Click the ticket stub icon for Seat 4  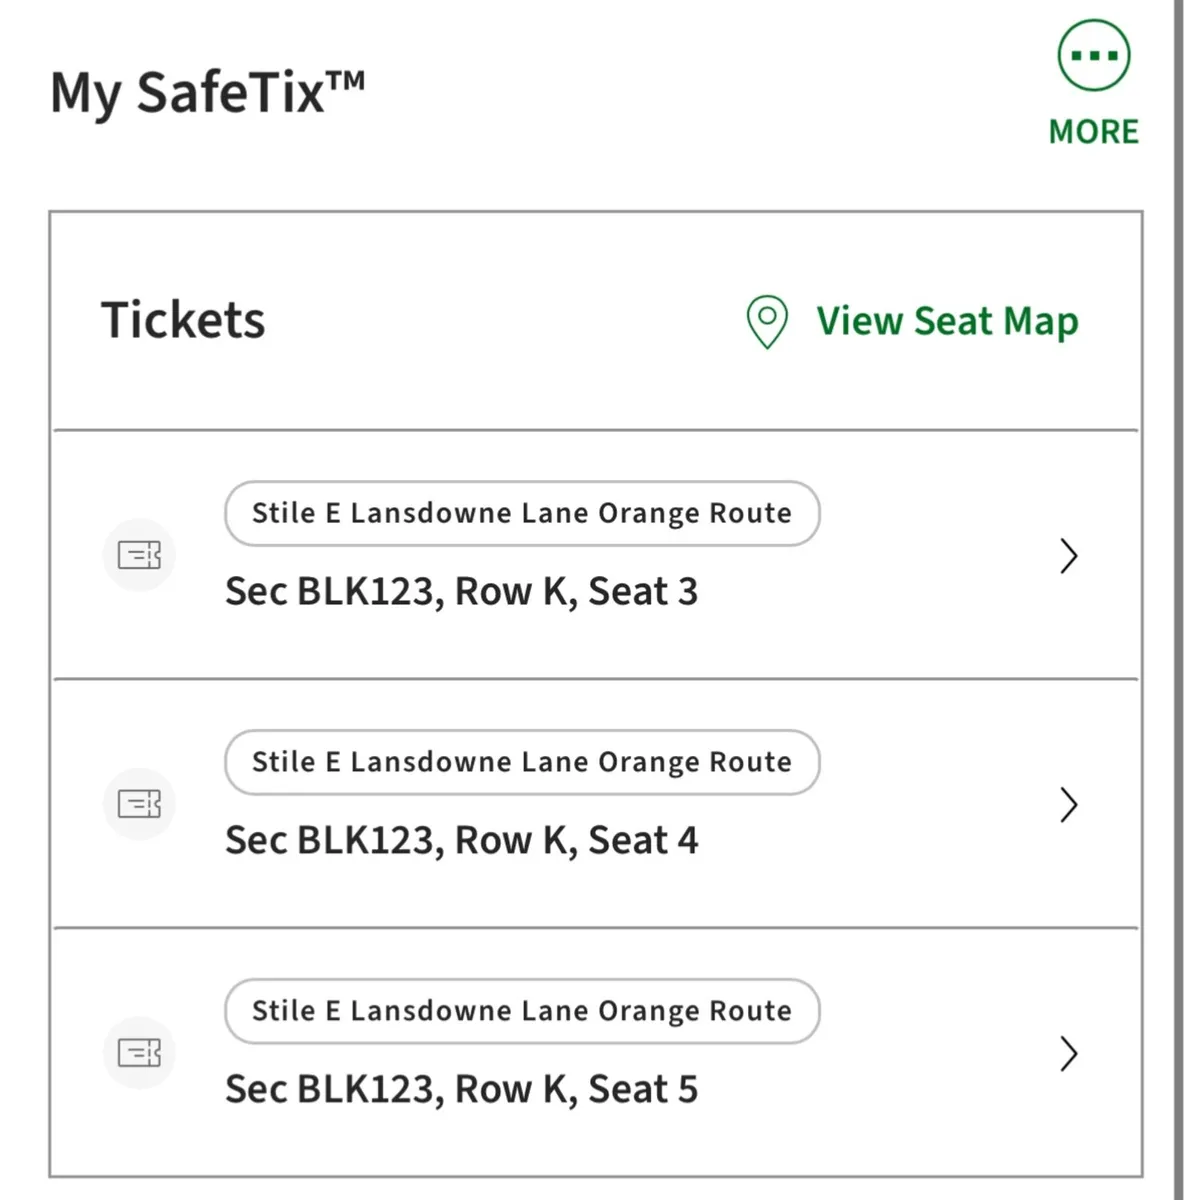tap(139, 804)
